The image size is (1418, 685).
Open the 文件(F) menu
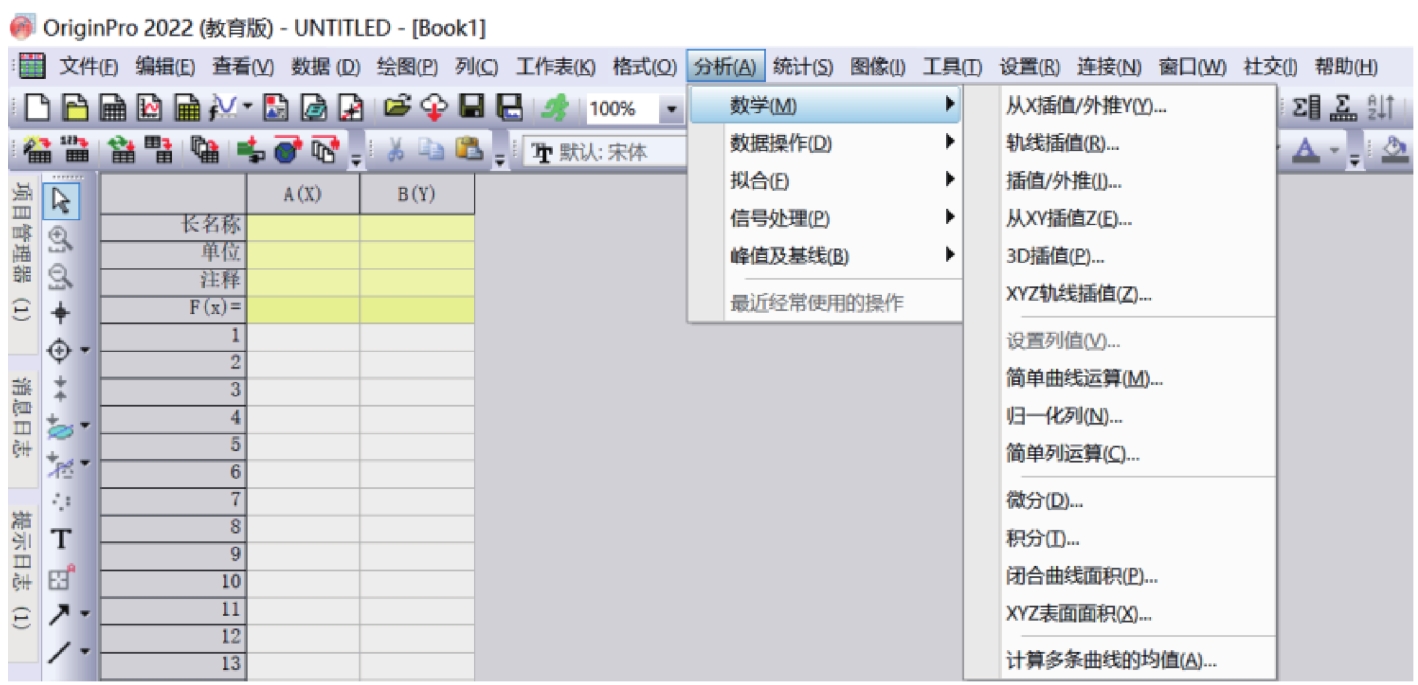coord(89,67)
